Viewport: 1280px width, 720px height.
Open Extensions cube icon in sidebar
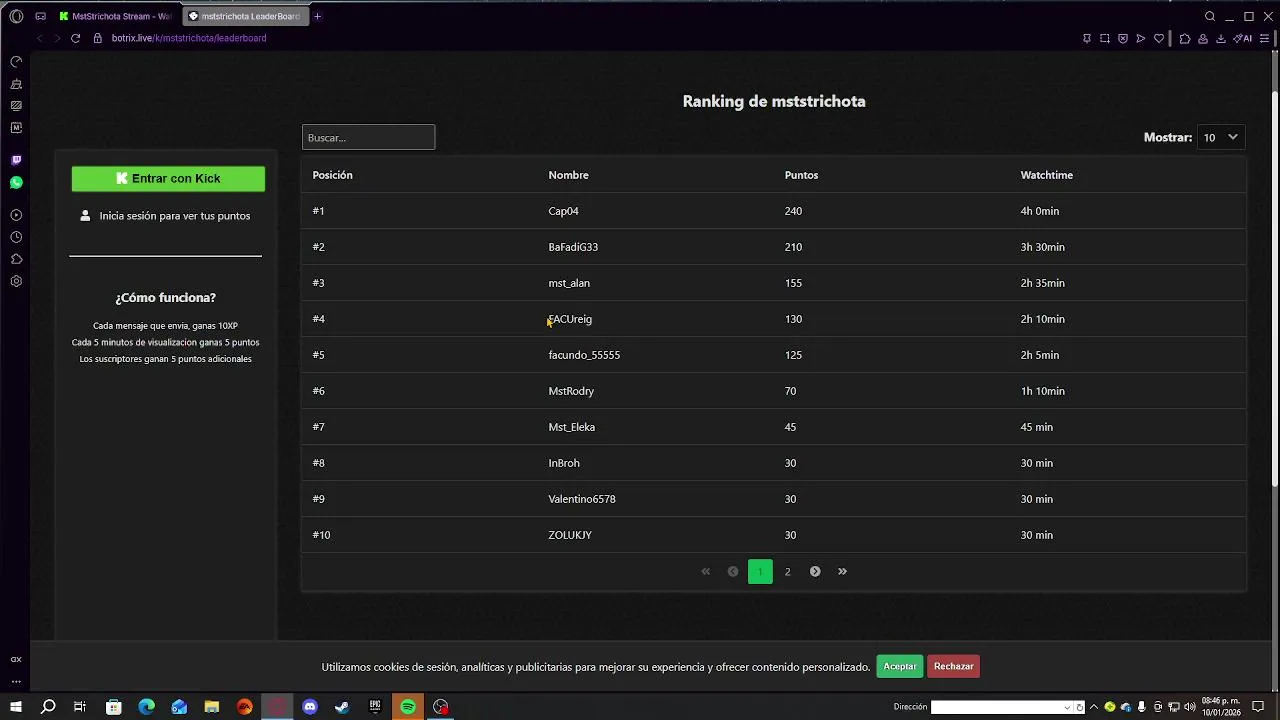point(16,259)
